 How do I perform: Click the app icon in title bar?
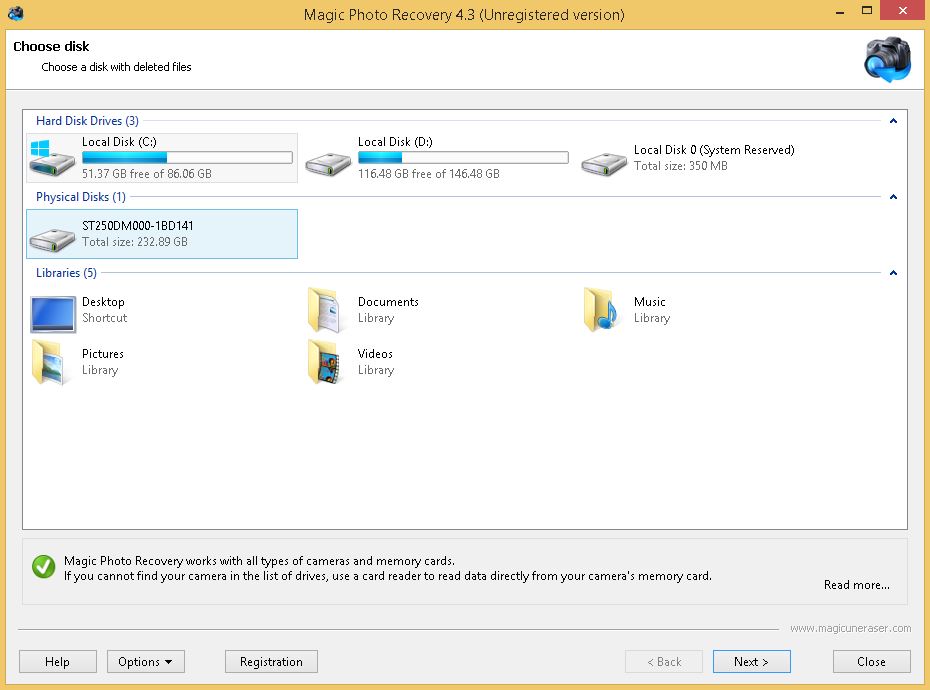(16, 14)
